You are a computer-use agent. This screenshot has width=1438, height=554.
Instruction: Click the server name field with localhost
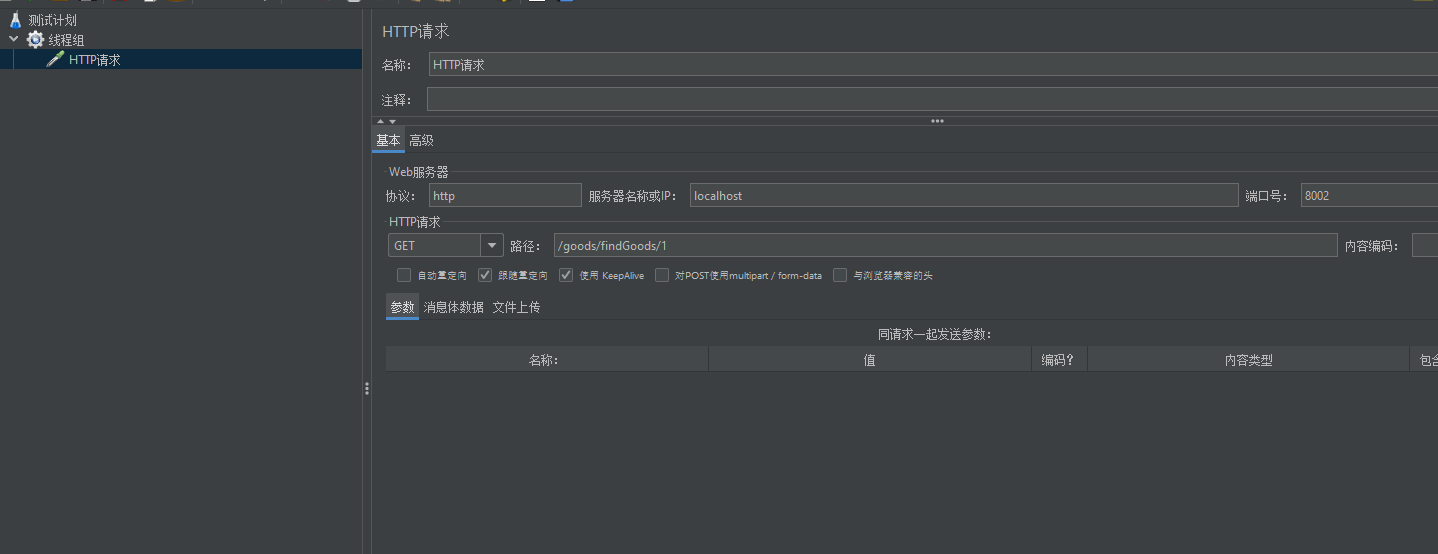coord(964,196)
